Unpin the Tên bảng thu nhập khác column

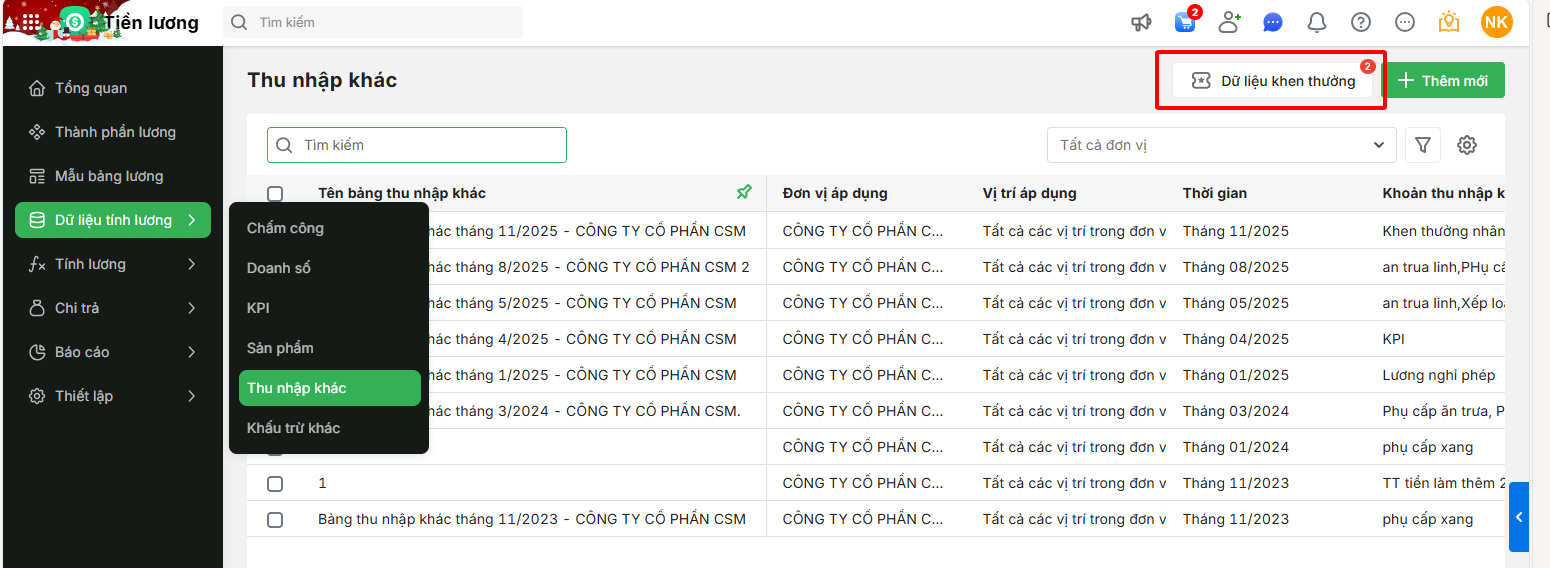click(744, 192)
